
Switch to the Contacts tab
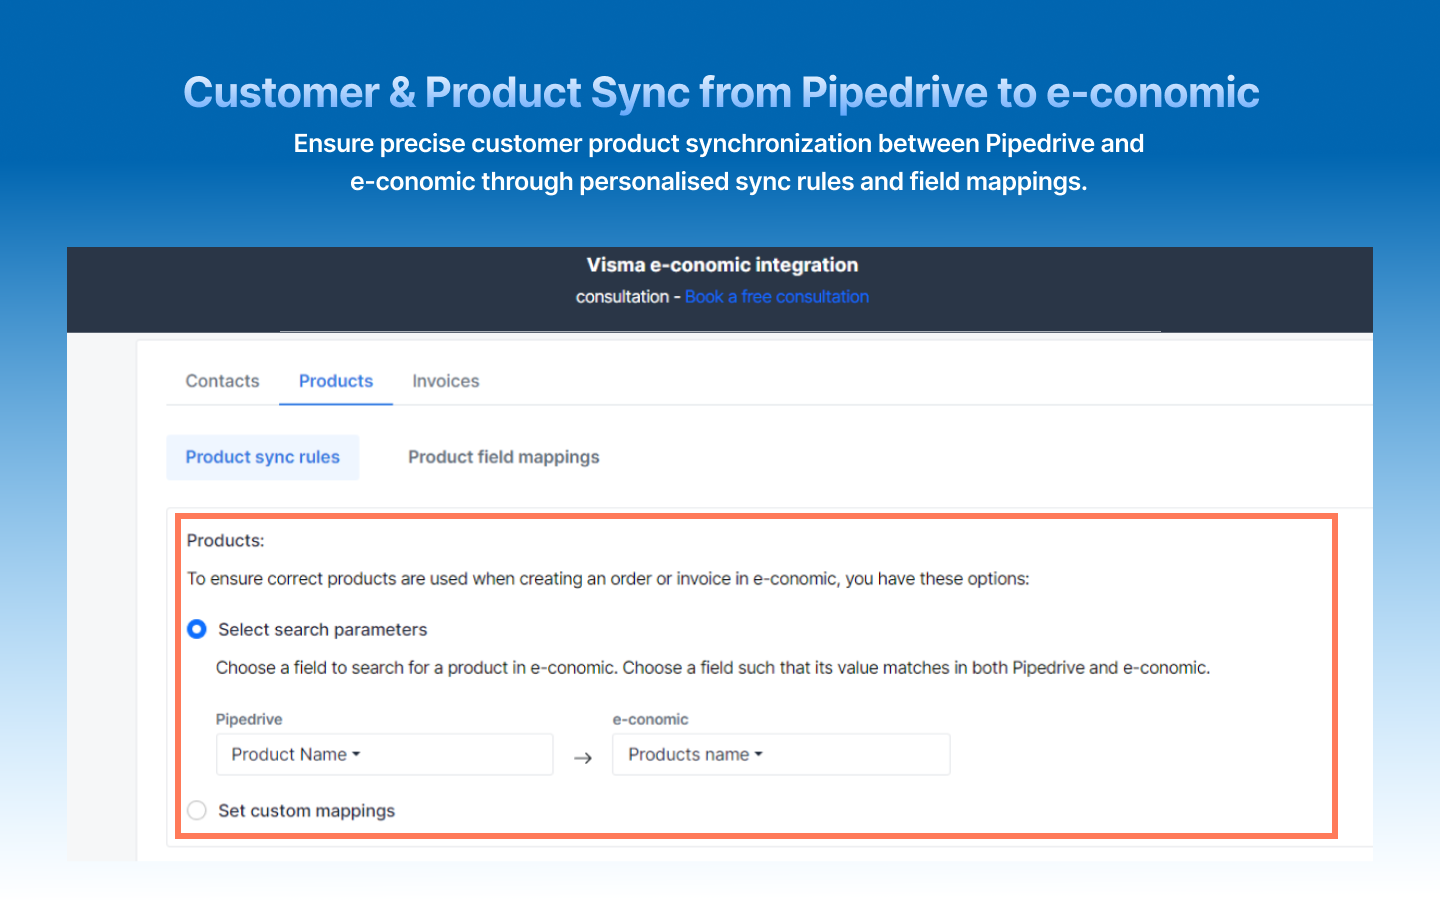[221, 381]
